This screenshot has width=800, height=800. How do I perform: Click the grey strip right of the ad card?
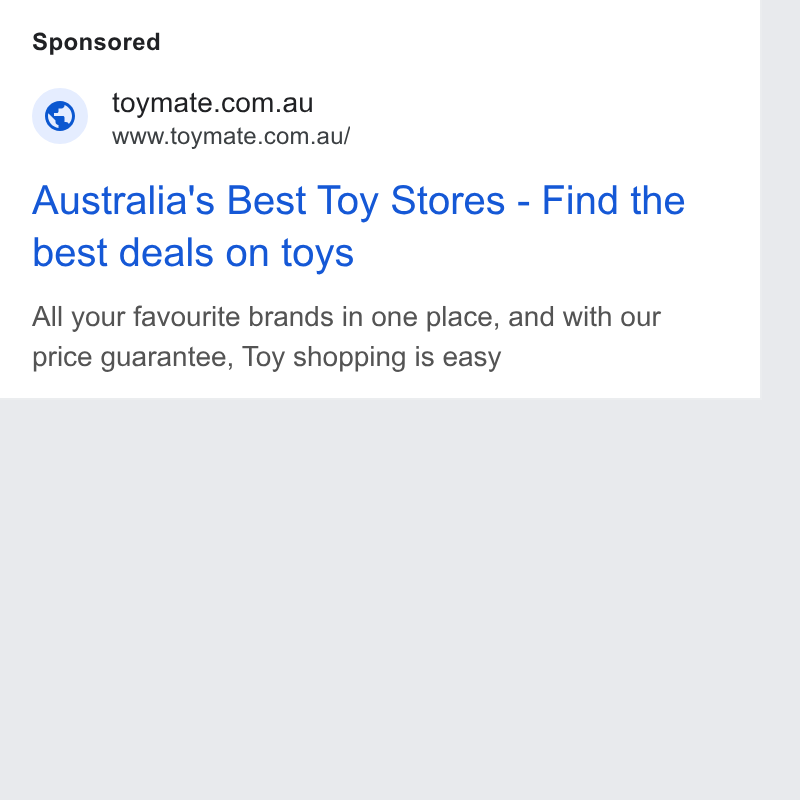780,199
